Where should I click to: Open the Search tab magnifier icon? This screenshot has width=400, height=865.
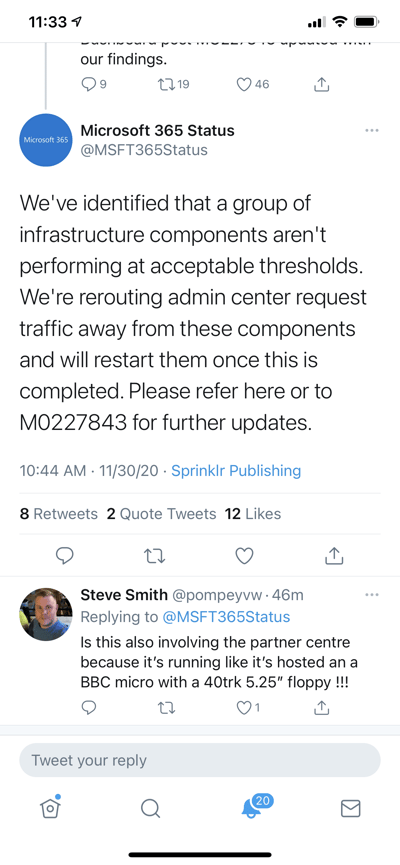point(150,809)
